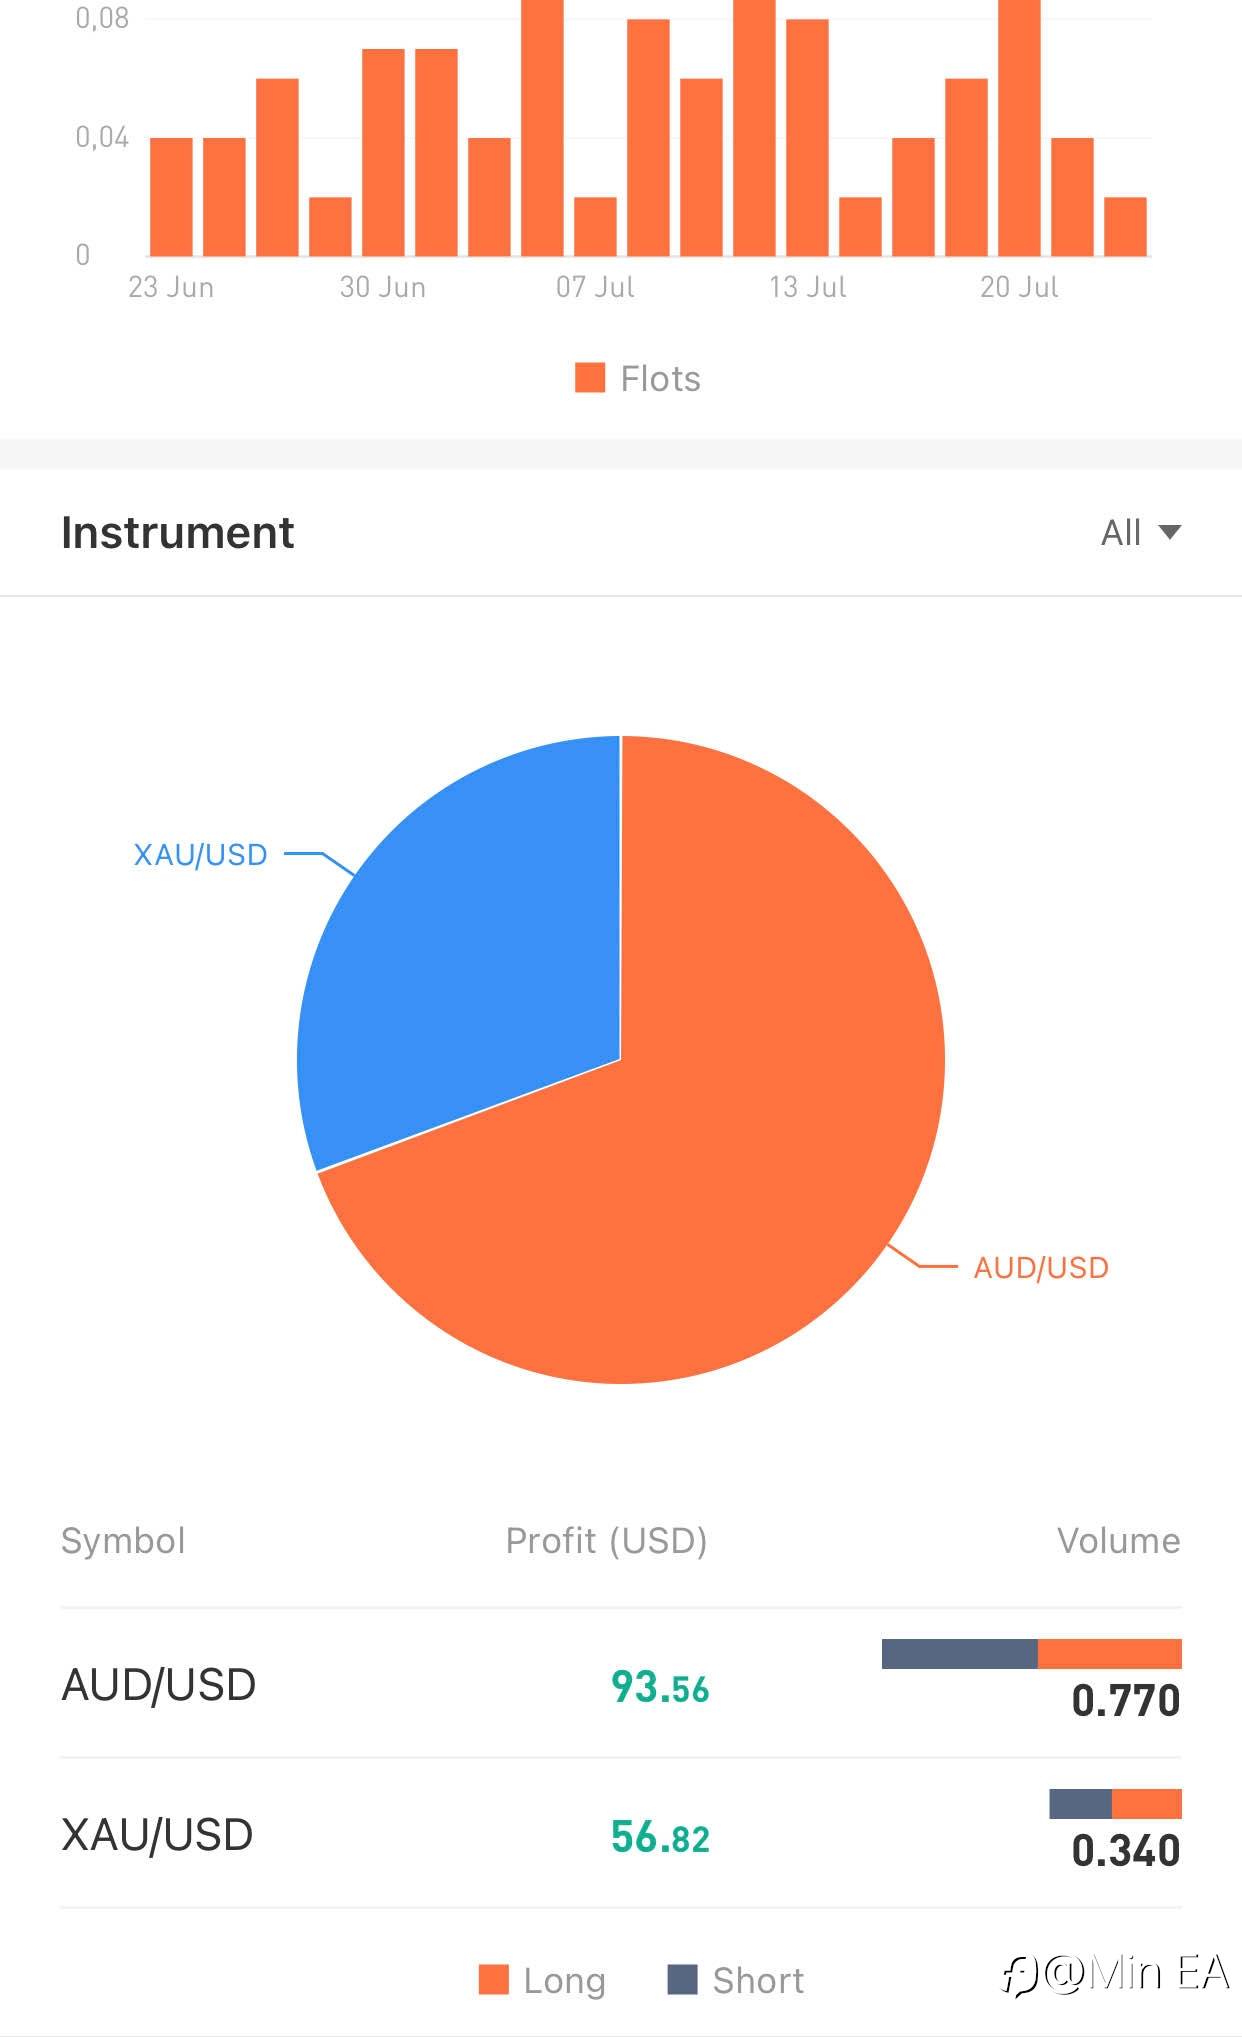Toggle the Flots legend series

[638, 379]
